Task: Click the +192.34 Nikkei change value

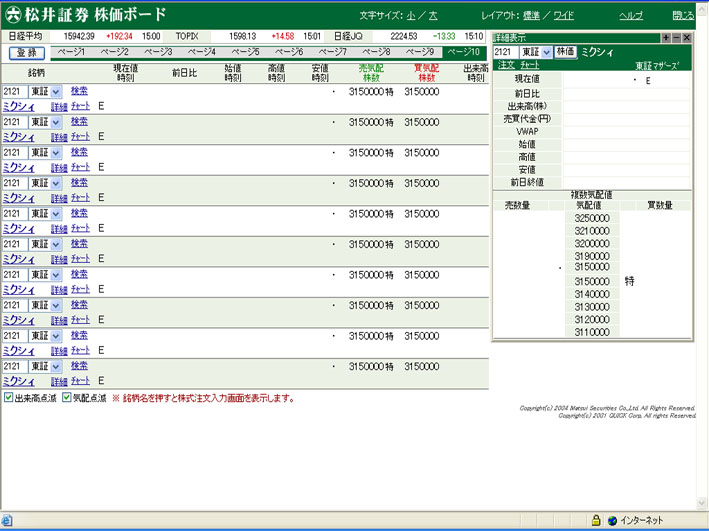Action: 119,36
